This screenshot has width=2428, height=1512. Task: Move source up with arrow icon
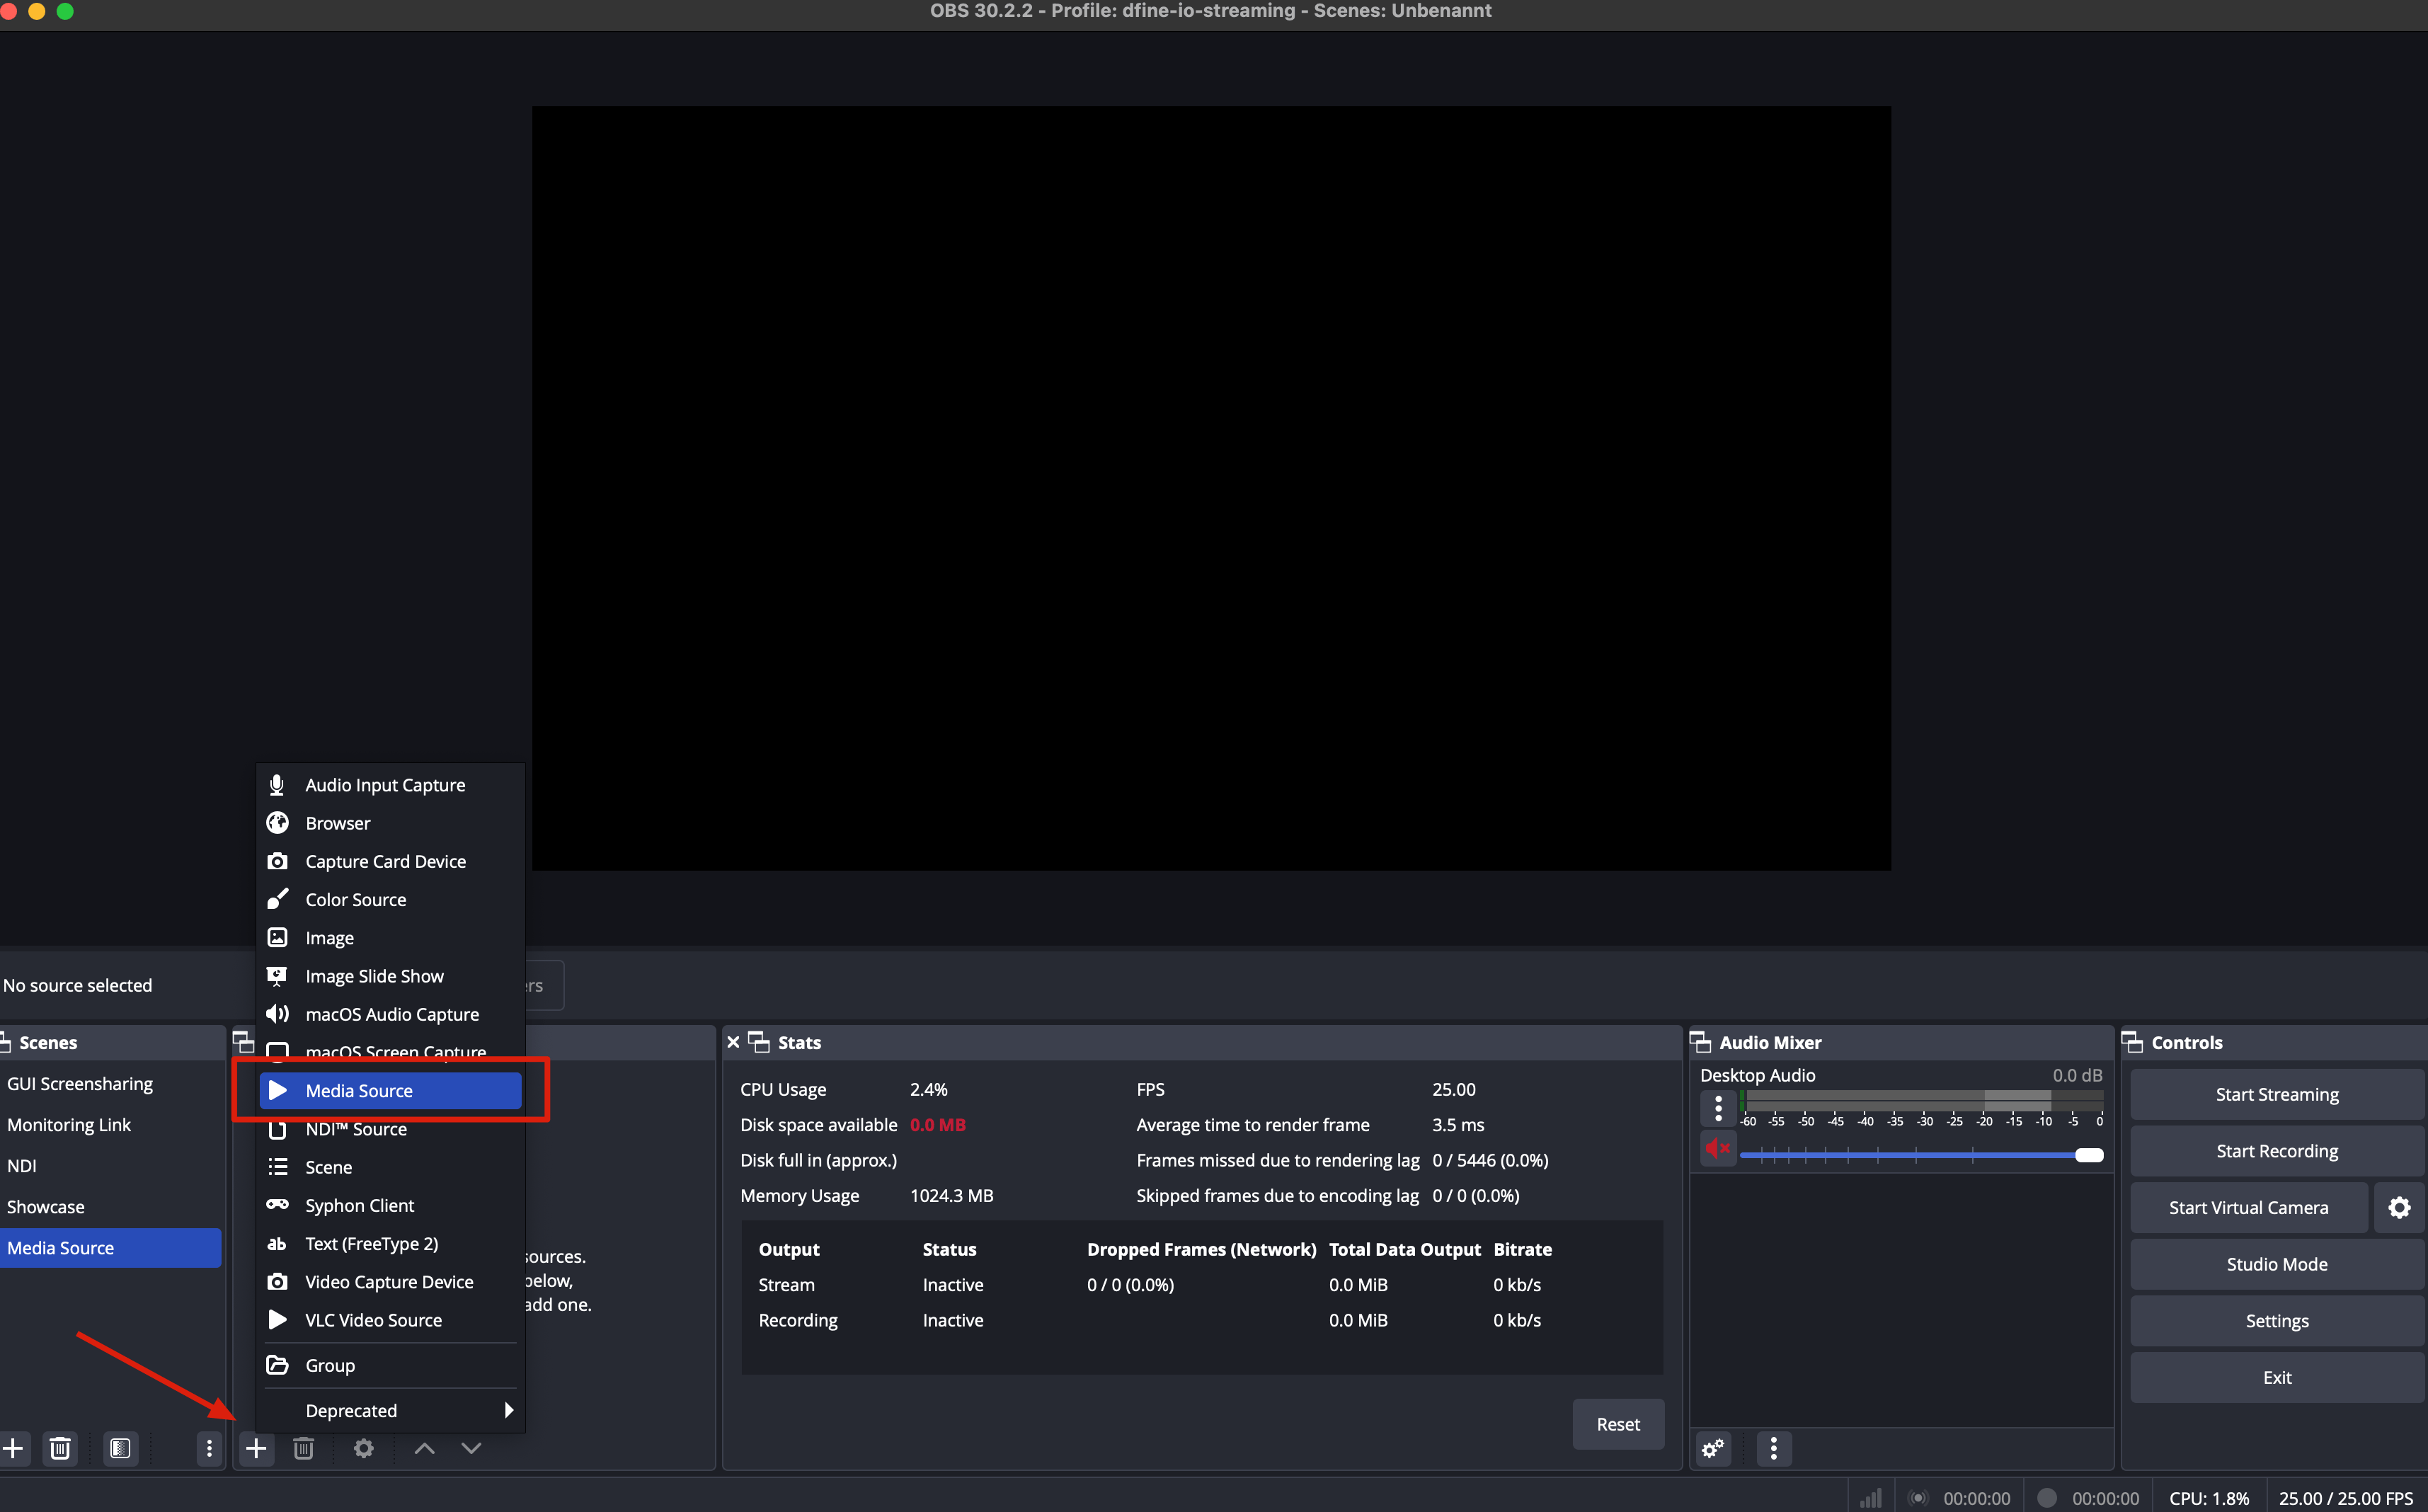coord(424,1448)
